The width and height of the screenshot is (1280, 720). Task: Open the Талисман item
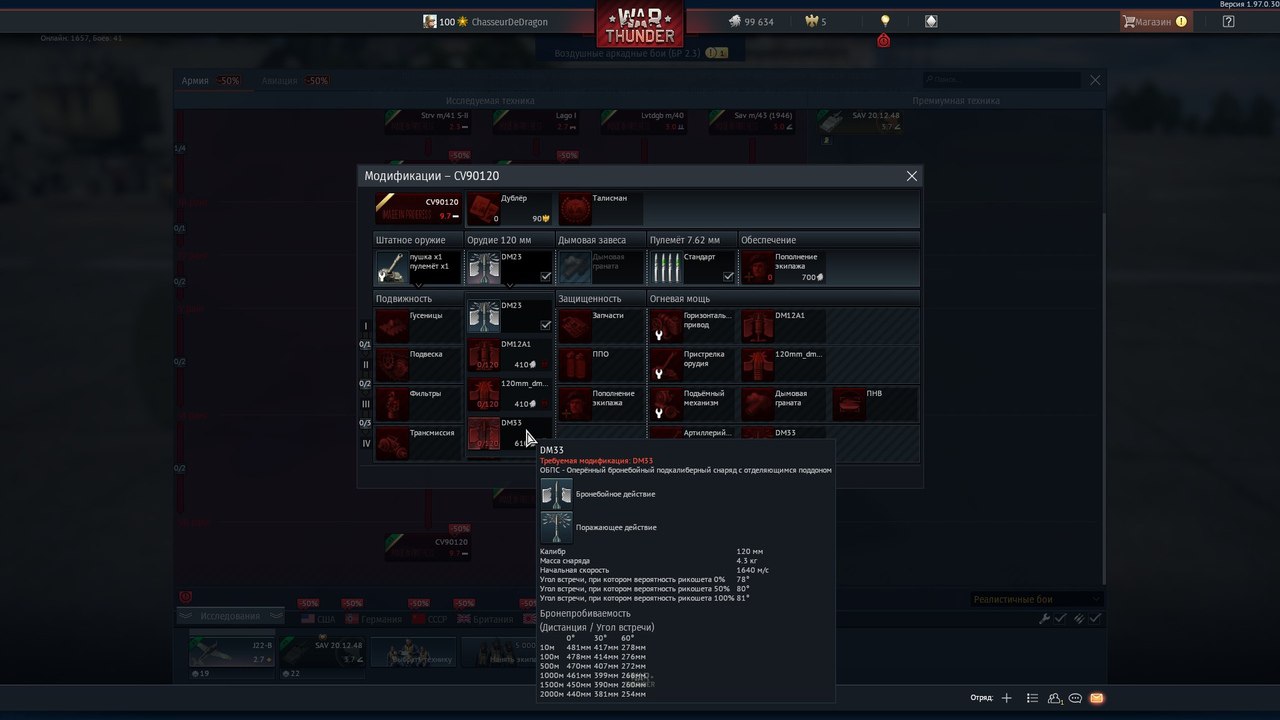[601, 209]
